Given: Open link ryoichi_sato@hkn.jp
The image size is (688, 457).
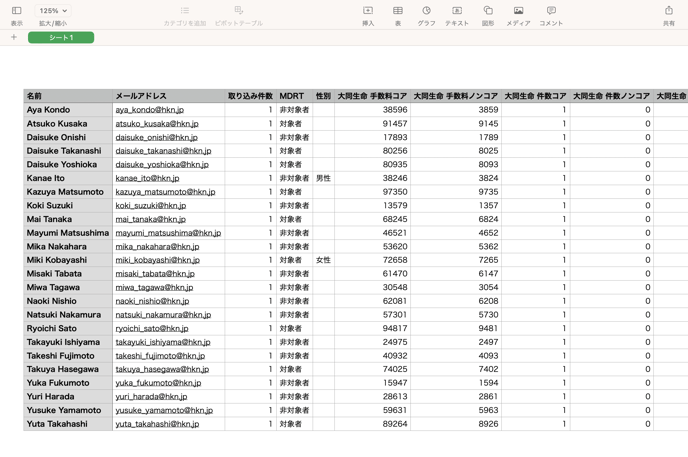Looking at the screenshot, I should [152, 328].
